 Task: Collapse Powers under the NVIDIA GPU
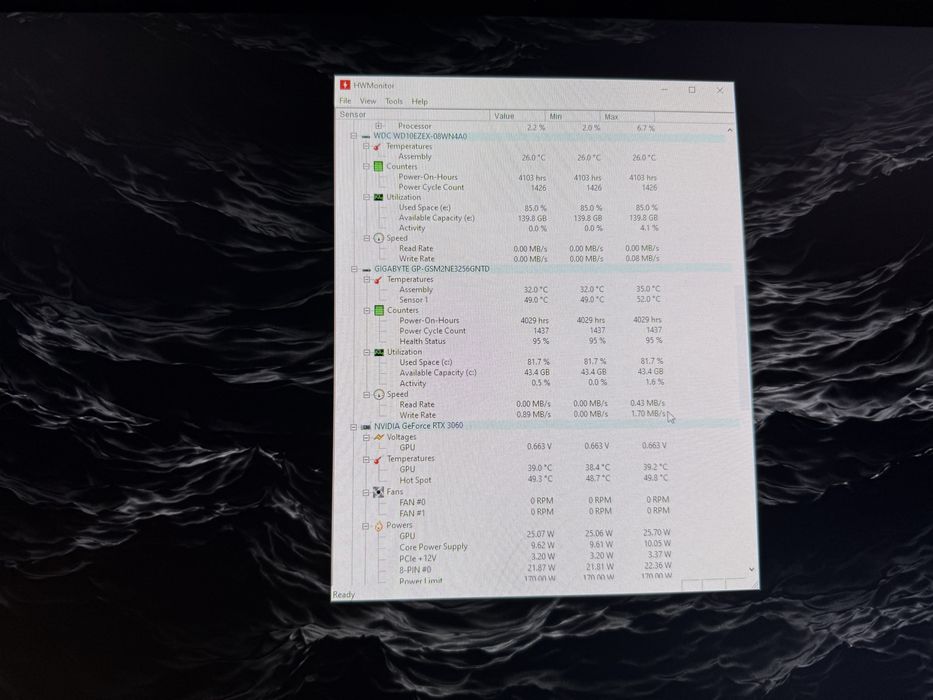[366, 526]
